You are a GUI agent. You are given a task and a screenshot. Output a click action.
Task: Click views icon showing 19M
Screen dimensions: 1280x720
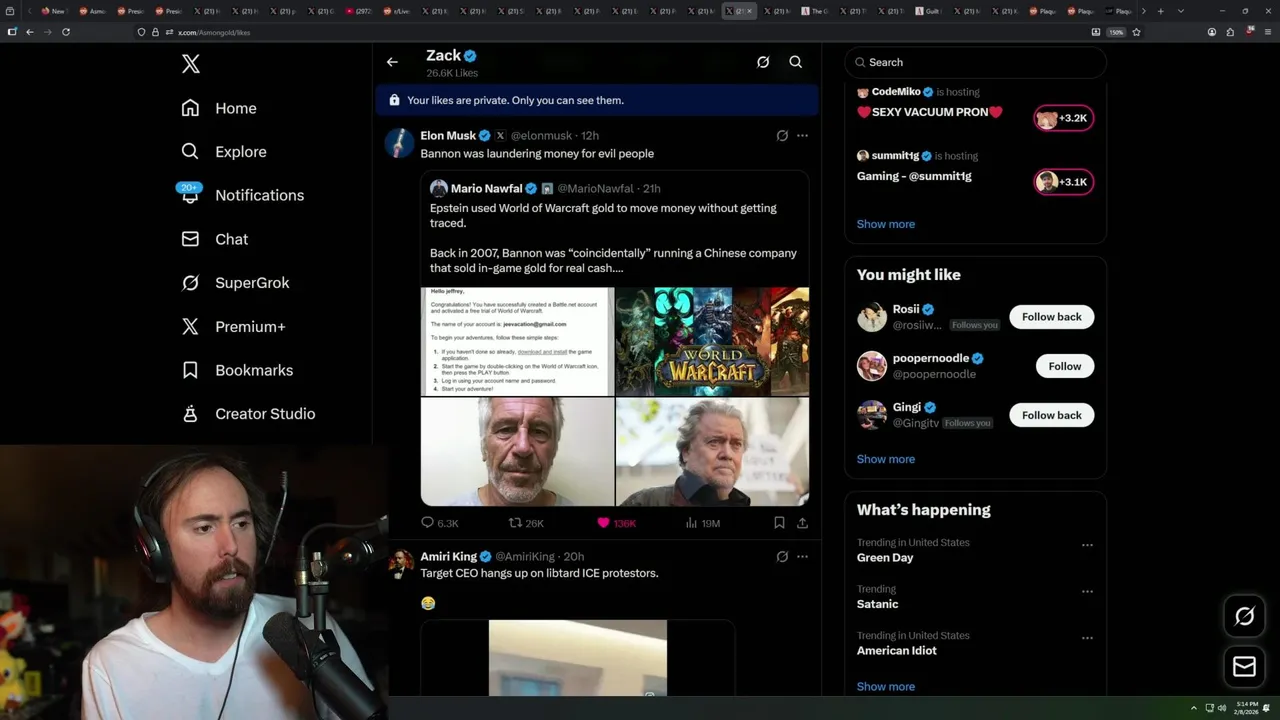pos(691,523)
